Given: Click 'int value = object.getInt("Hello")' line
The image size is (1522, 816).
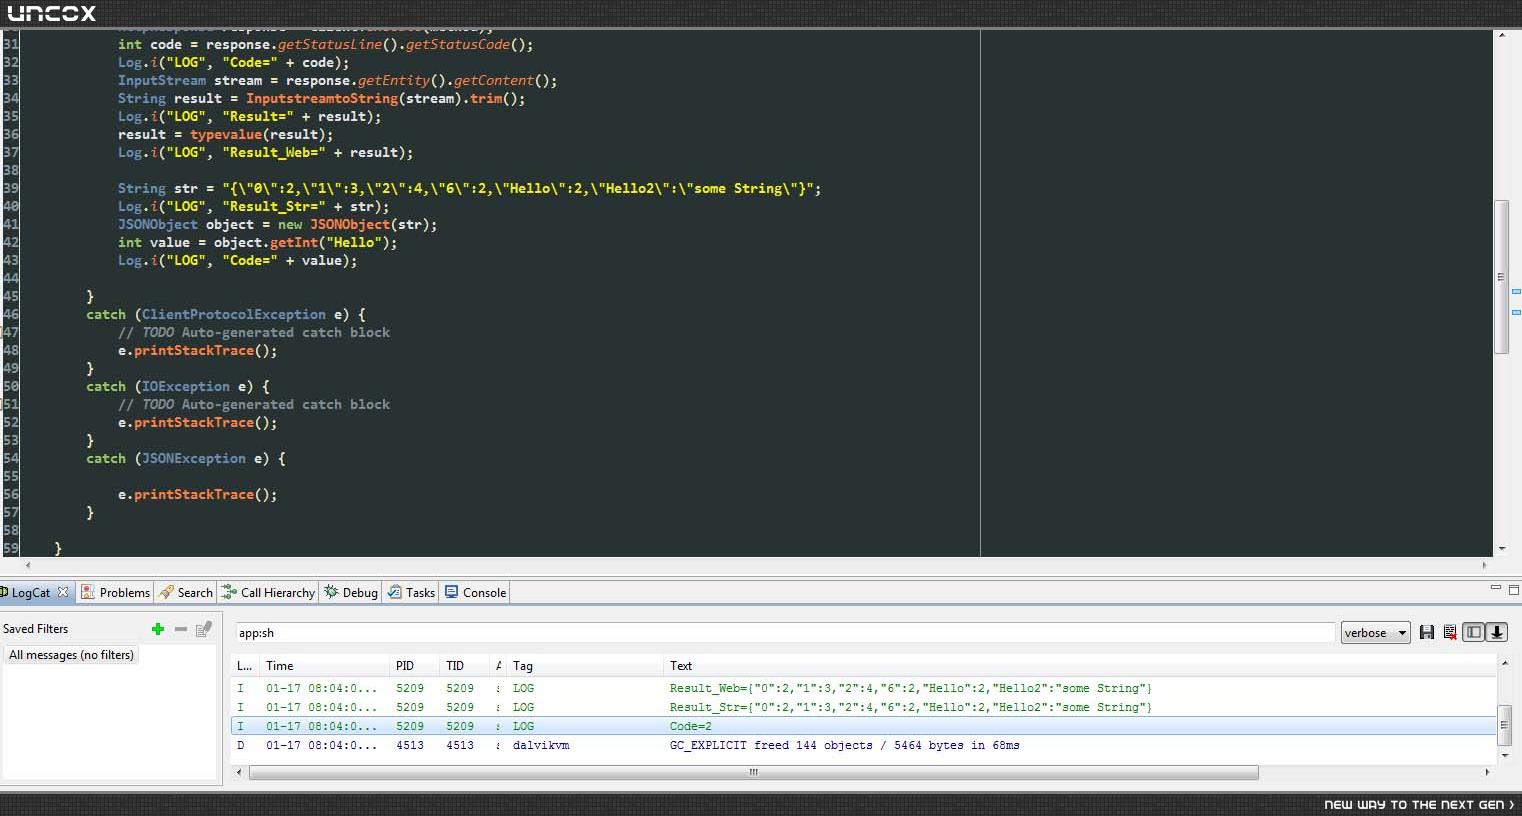Looking at the screenshot, I should tap(257, 242).
